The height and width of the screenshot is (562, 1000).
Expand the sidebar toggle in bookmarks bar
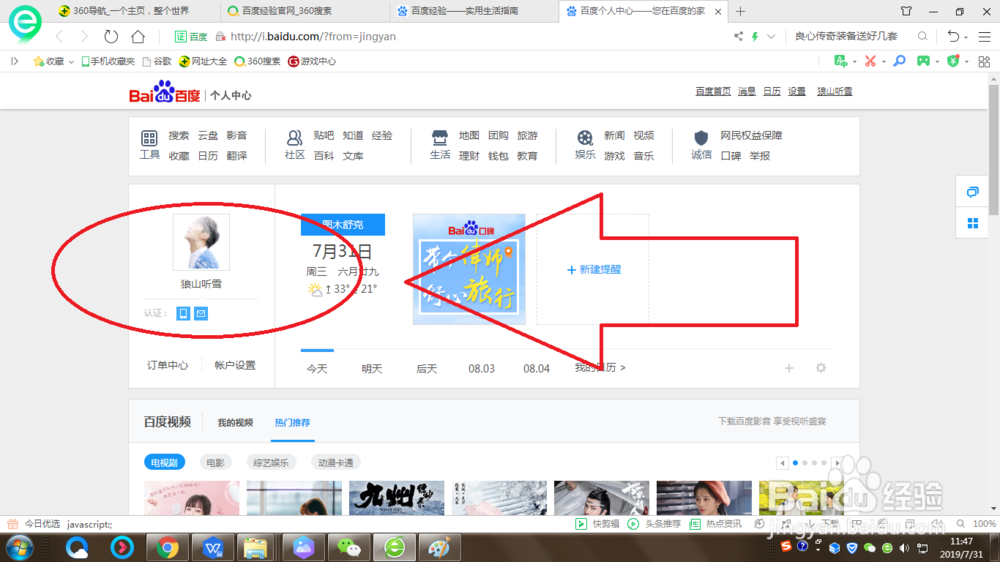coord(15,61)
